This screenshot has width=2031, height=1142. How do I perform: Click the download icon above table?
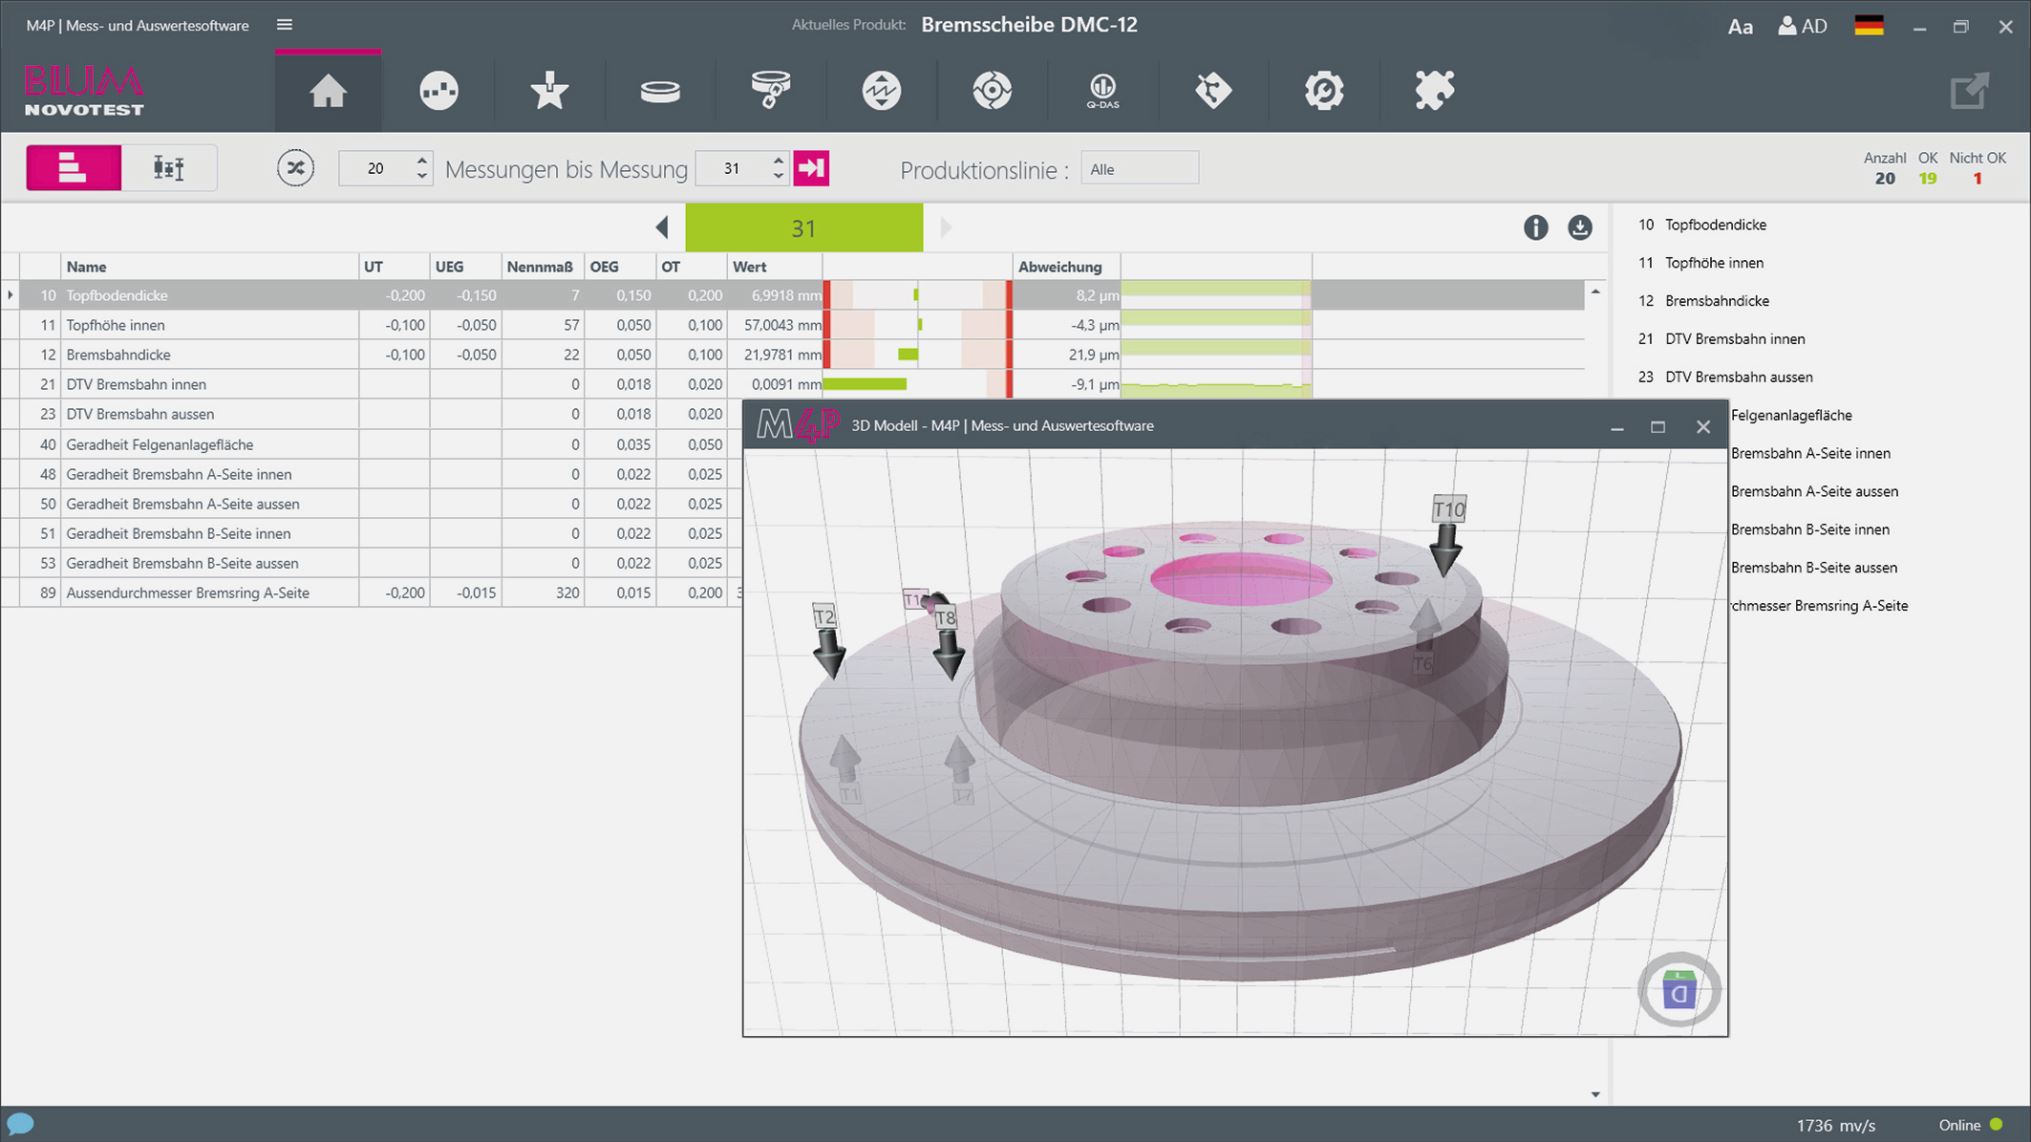tap(1579, 228)
